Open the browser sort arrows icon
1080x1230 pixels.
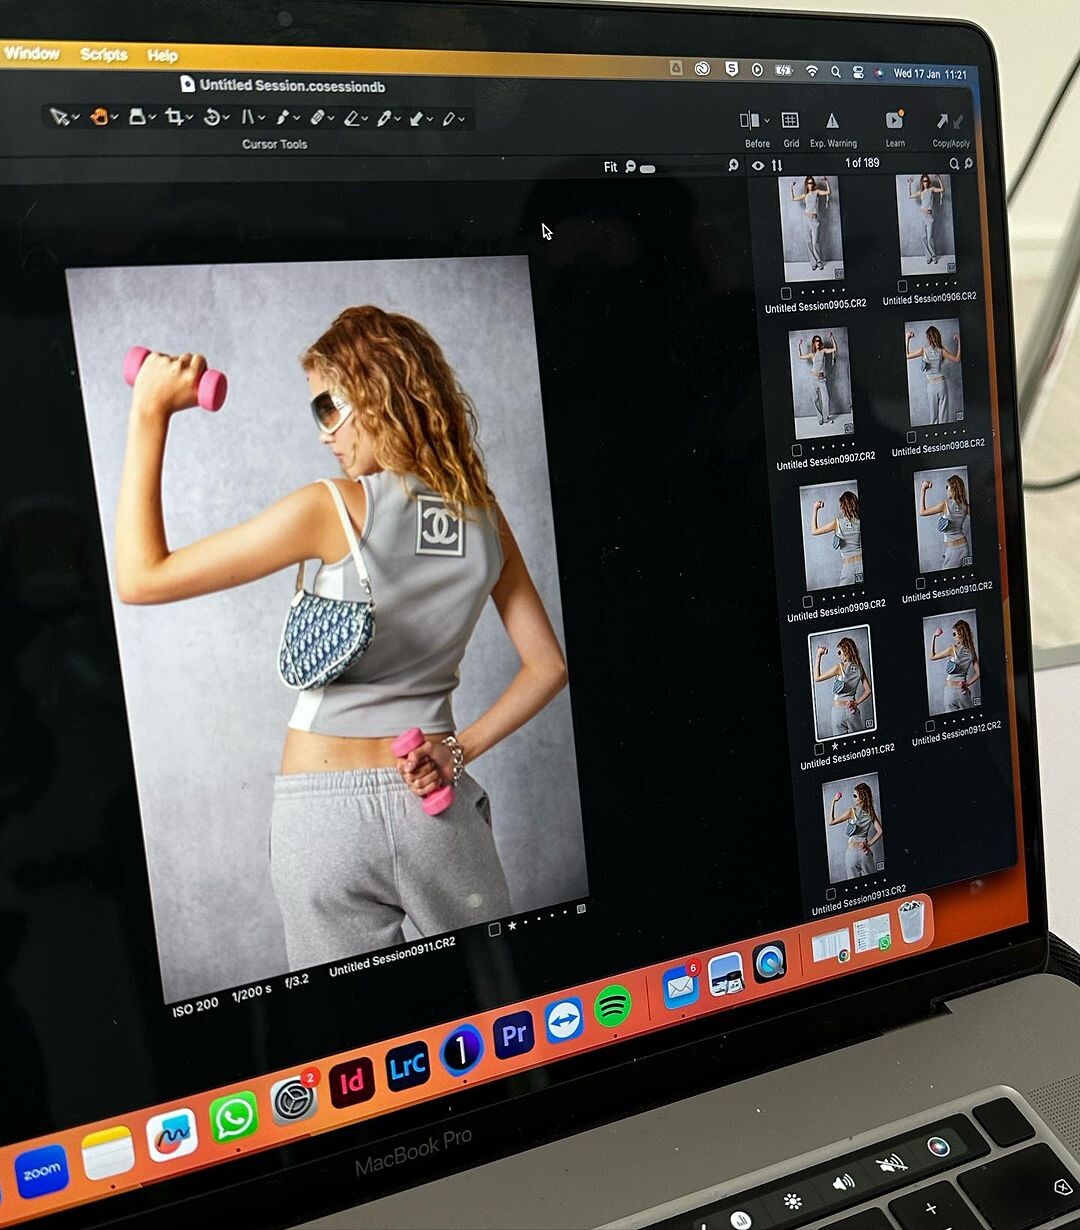click(x=777, y=165)
